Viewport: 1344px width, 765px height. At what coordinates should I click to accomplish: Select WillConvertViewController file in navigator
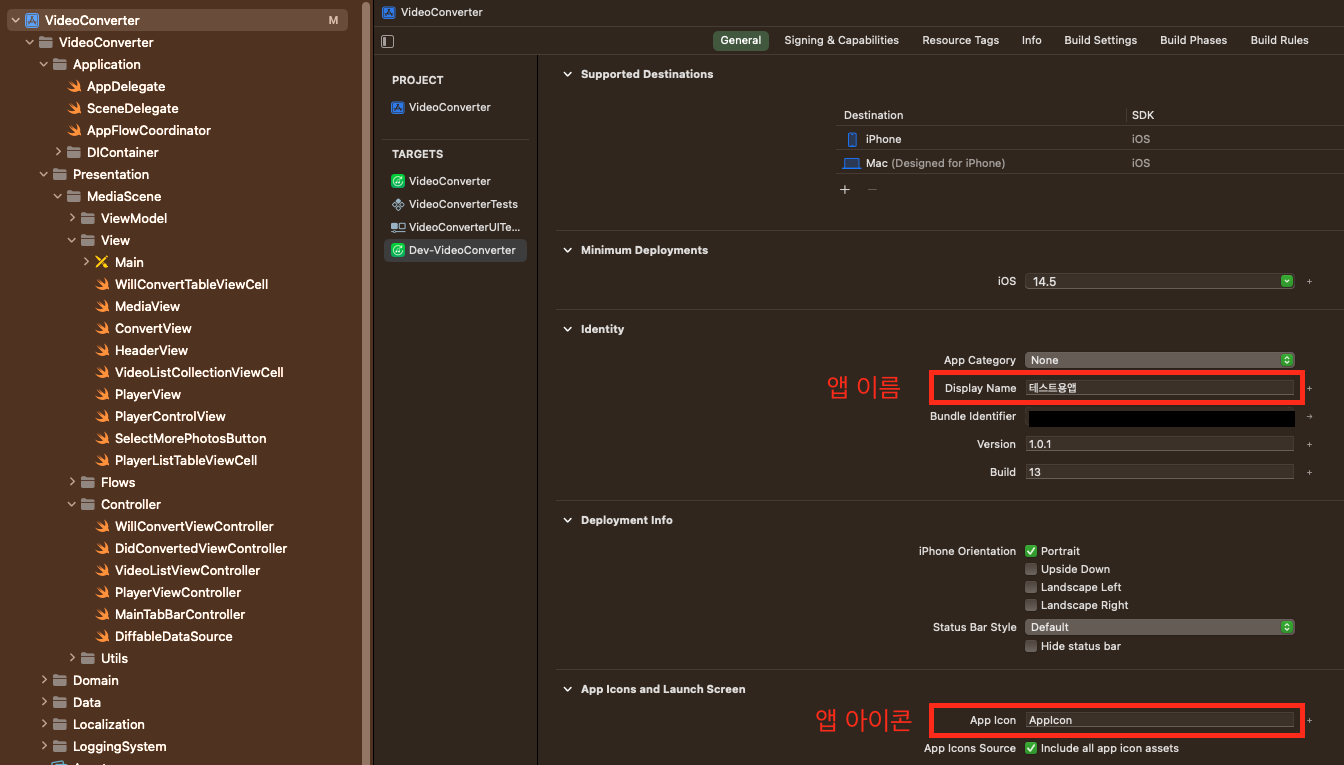pyautogui.click(x=194, y=527)
